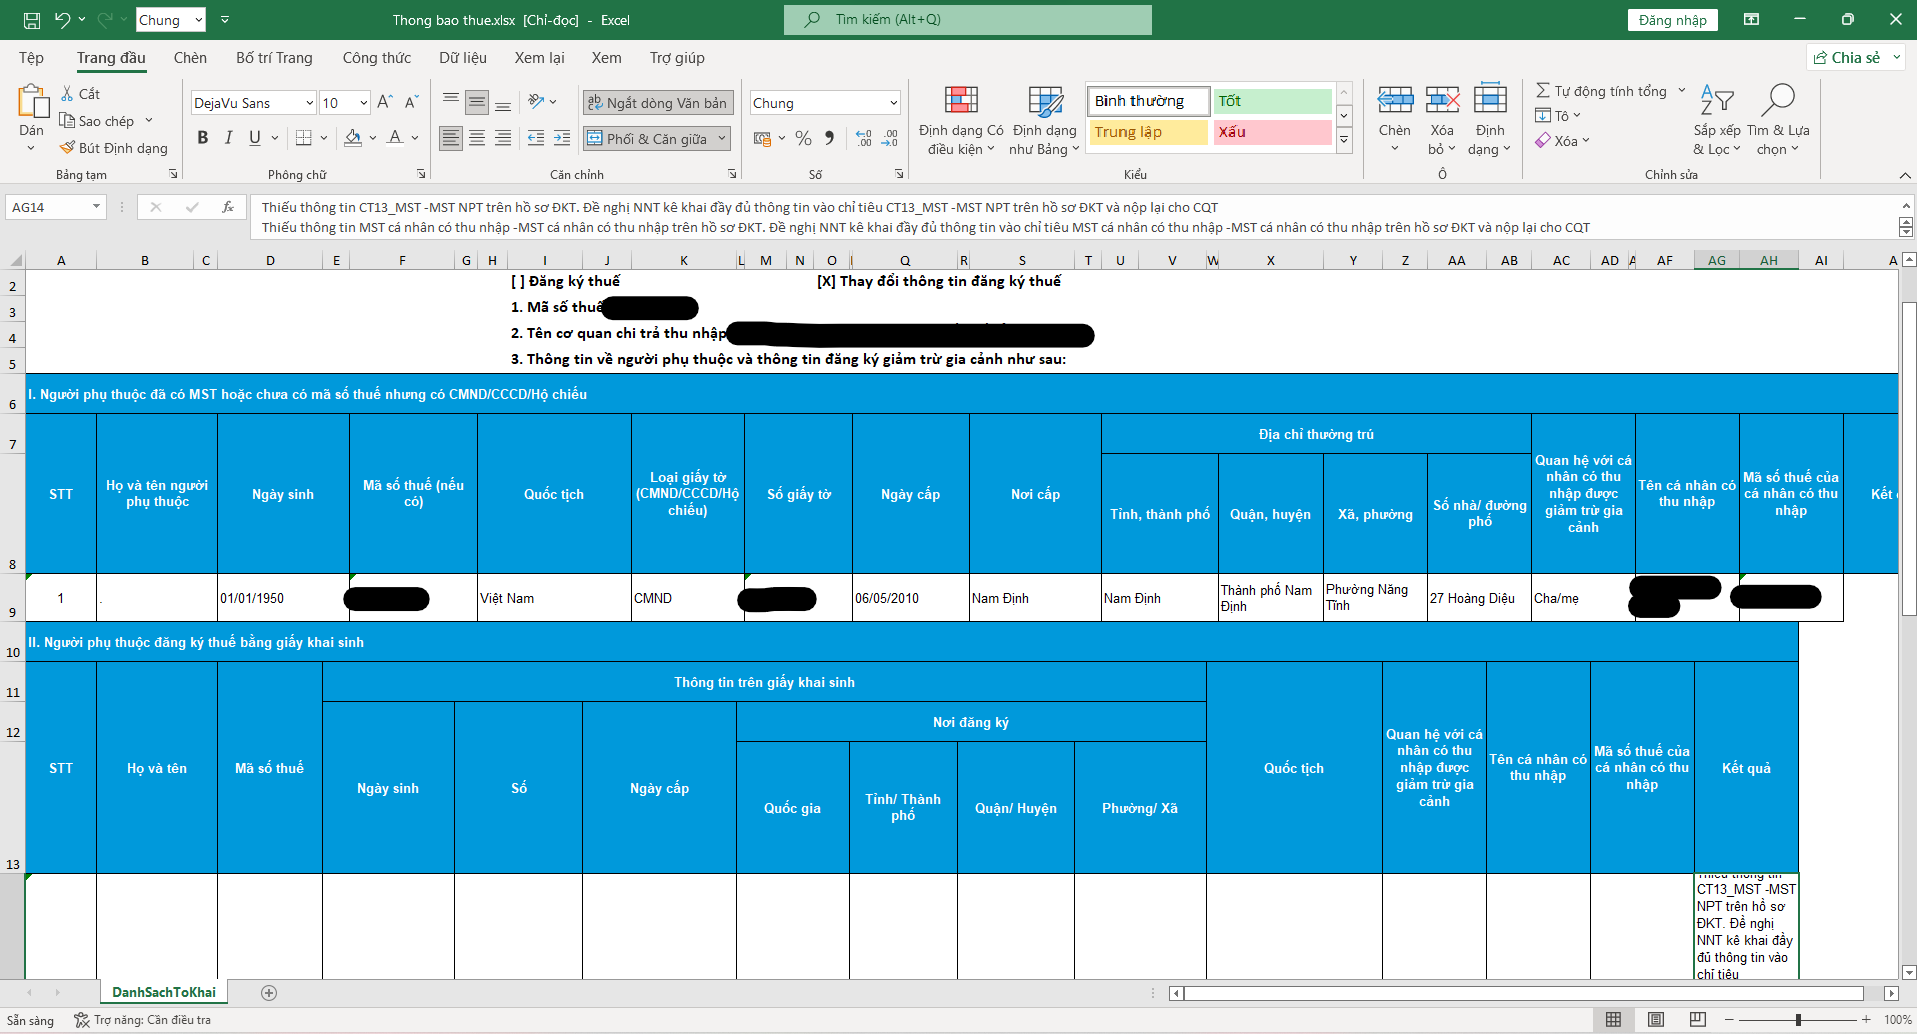Open the font name dropdown DejaVu Sans
Screen dimensions: 1917x1034
[309, 103]
